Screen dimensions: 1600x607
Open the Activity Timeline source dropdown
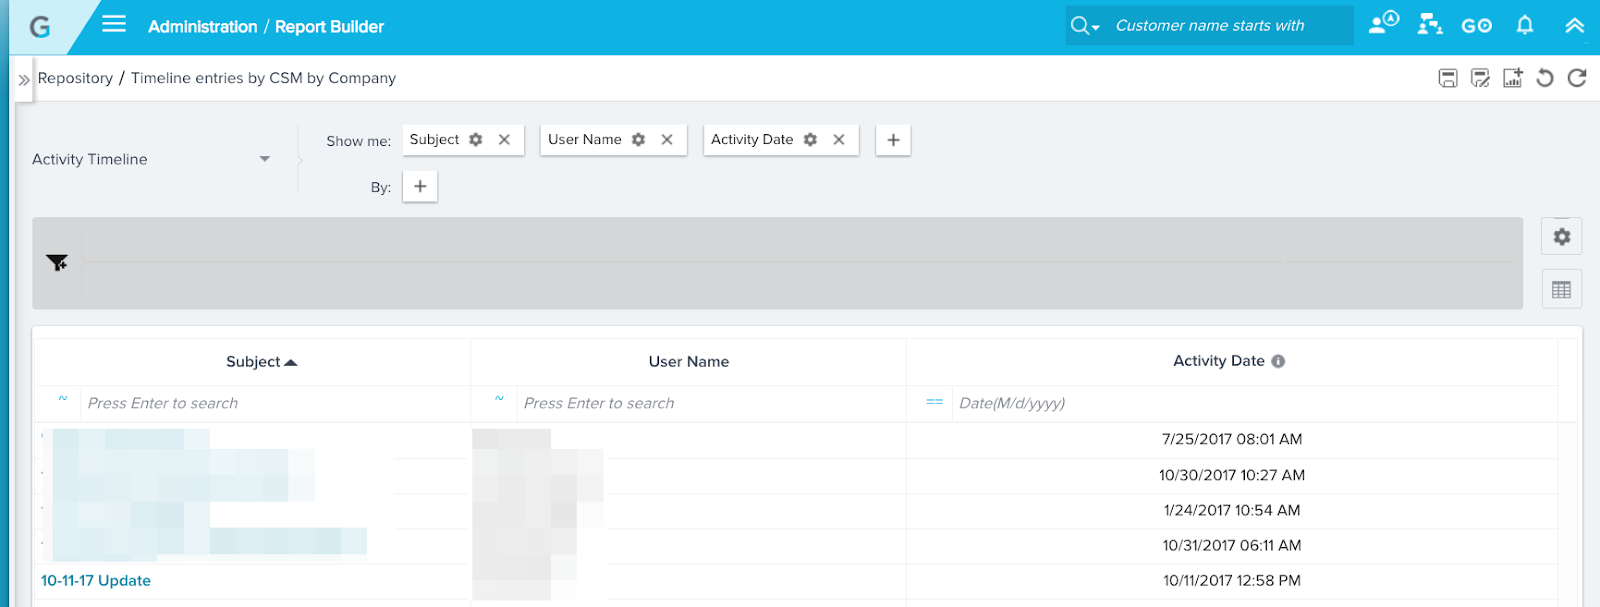151,159
